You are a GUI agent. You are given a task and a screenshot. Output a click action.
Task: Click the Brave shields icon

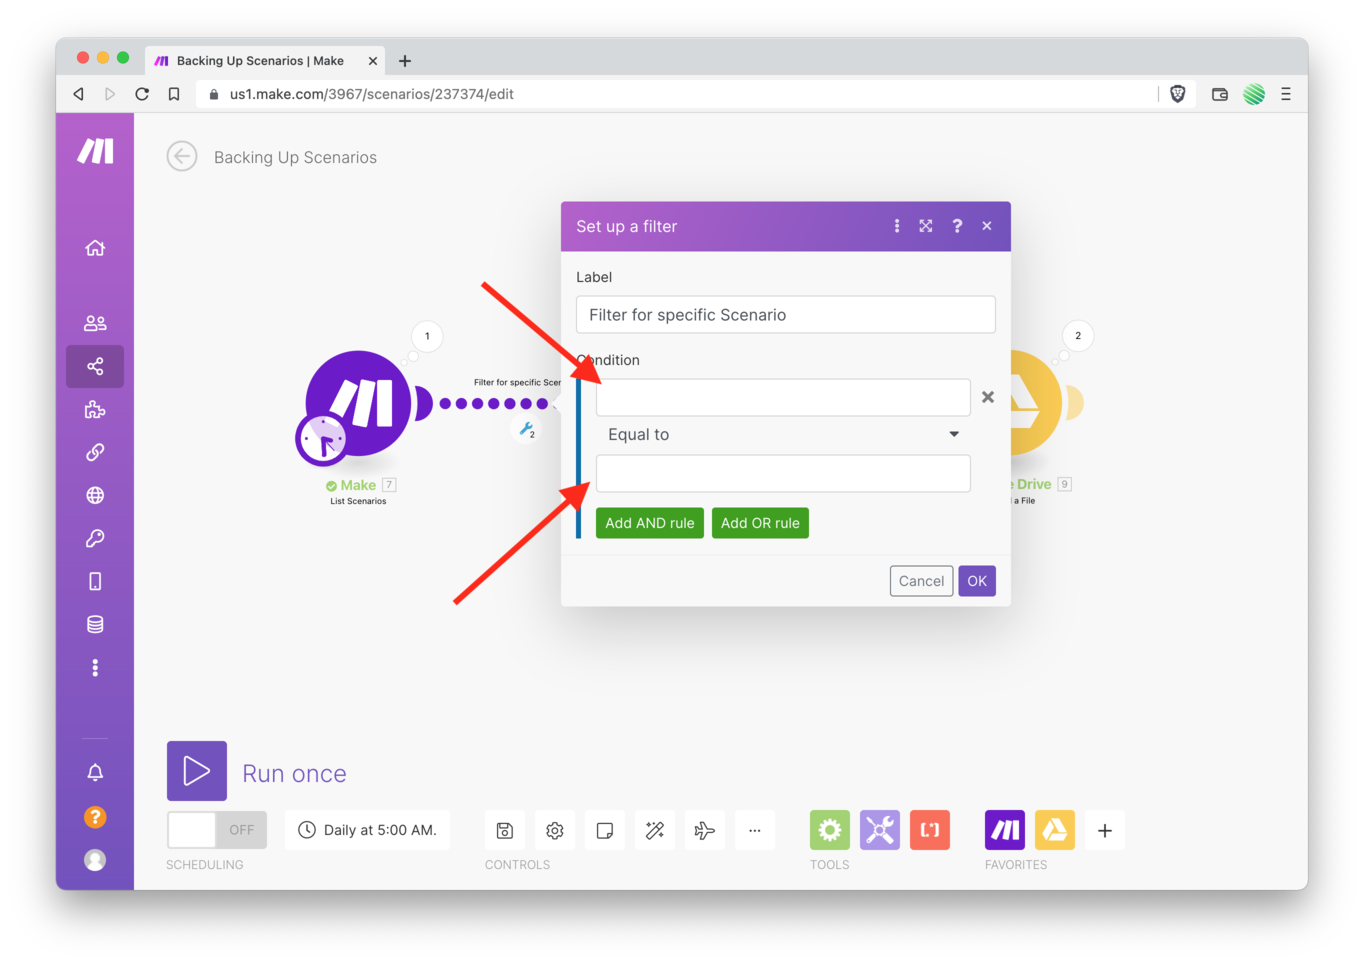click(x=1178, y=94)
